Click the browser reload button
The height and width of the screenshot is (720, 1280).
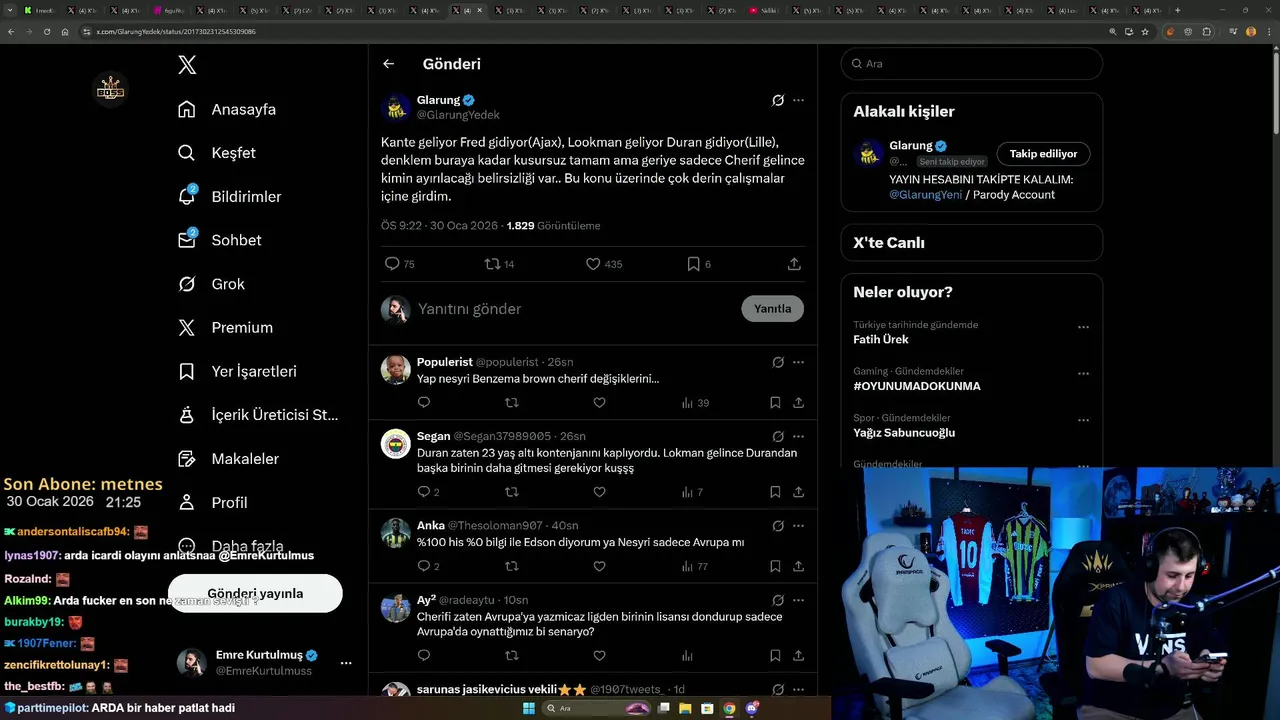(x=46, y=32)
